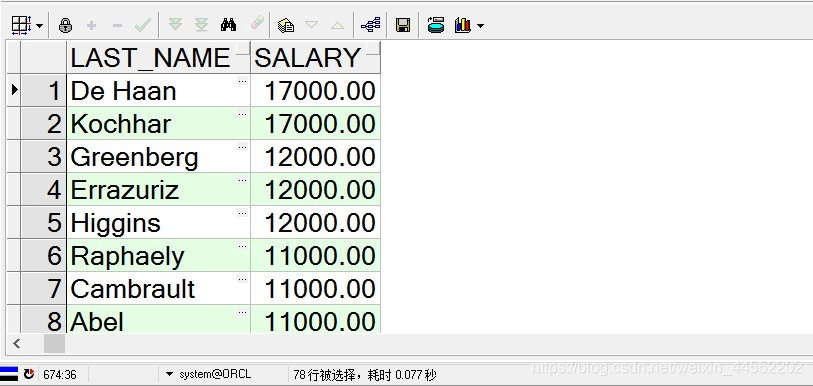813x386 pixels.
Task: Click the Raphaely name cell
Action: point(158,256)
